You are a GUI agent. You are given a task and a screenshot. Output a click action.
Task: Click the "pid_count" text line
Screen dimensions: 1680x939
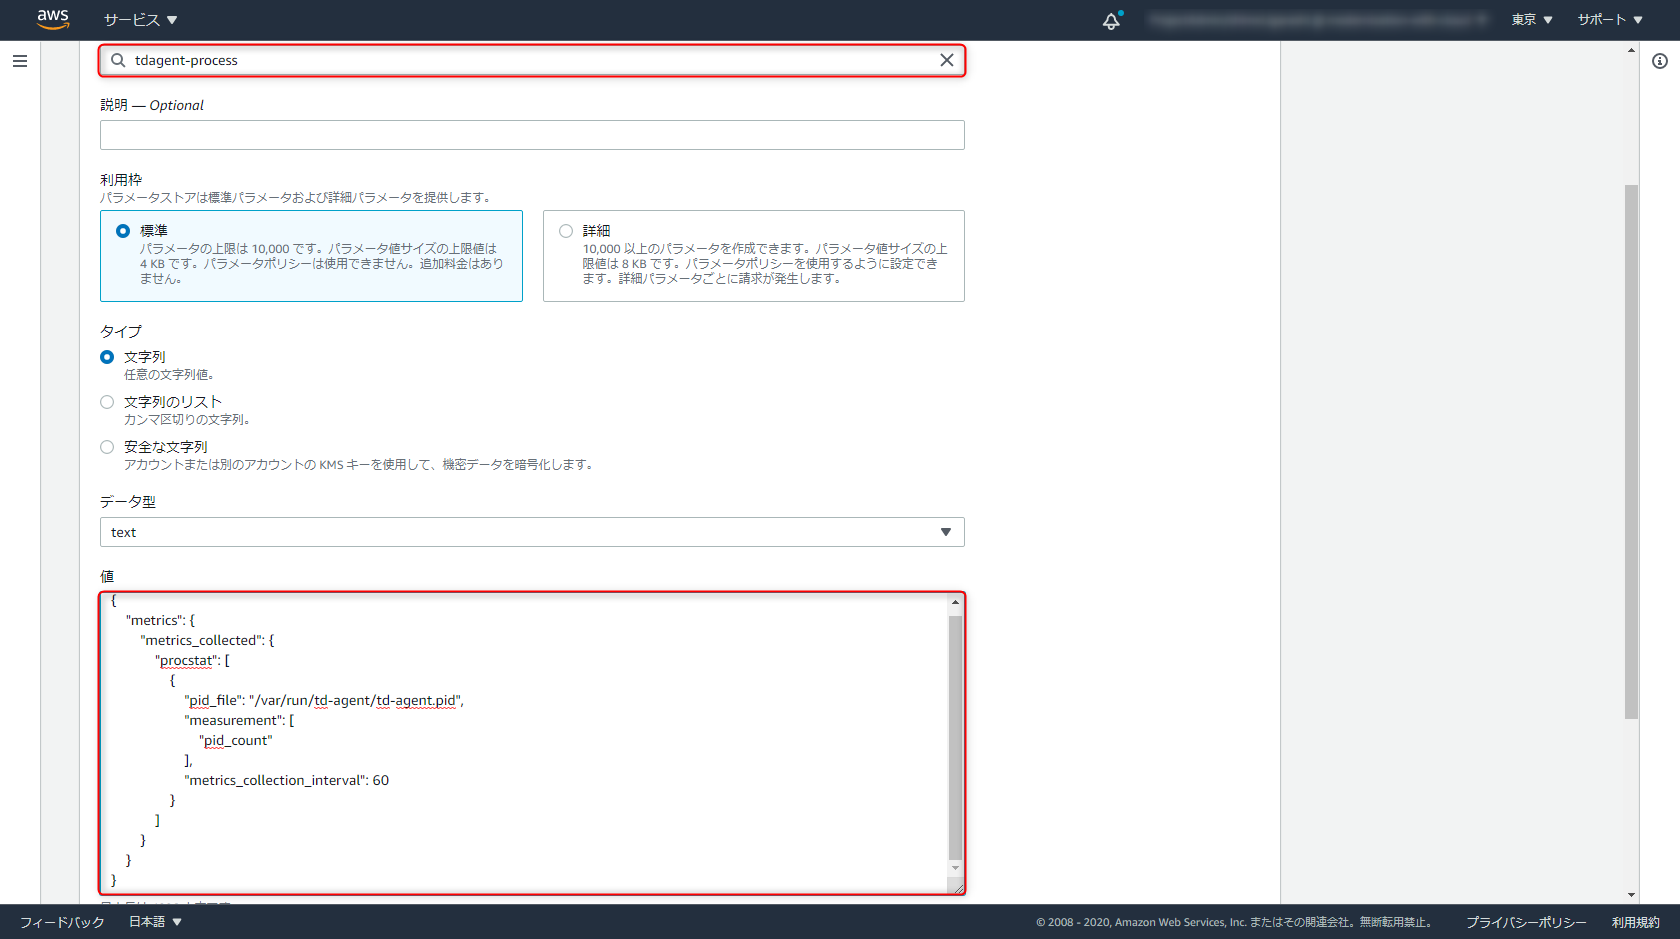(x=236, y=740)
